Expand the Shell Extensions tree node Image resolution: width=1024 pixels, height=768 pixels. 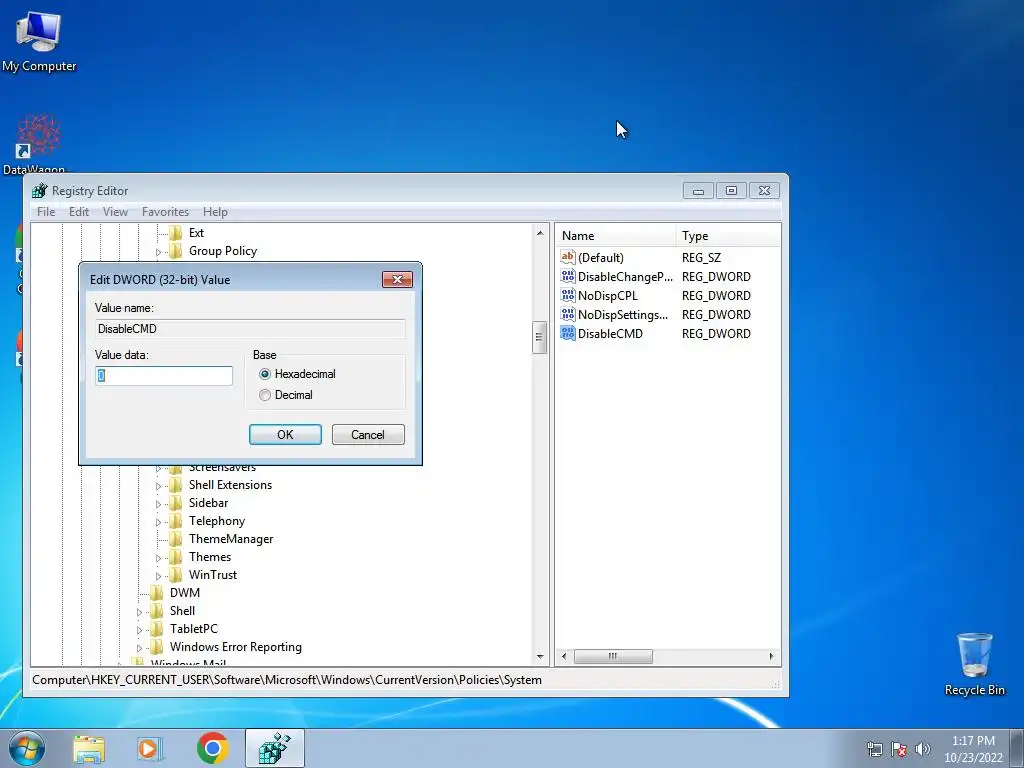point(158,485)
